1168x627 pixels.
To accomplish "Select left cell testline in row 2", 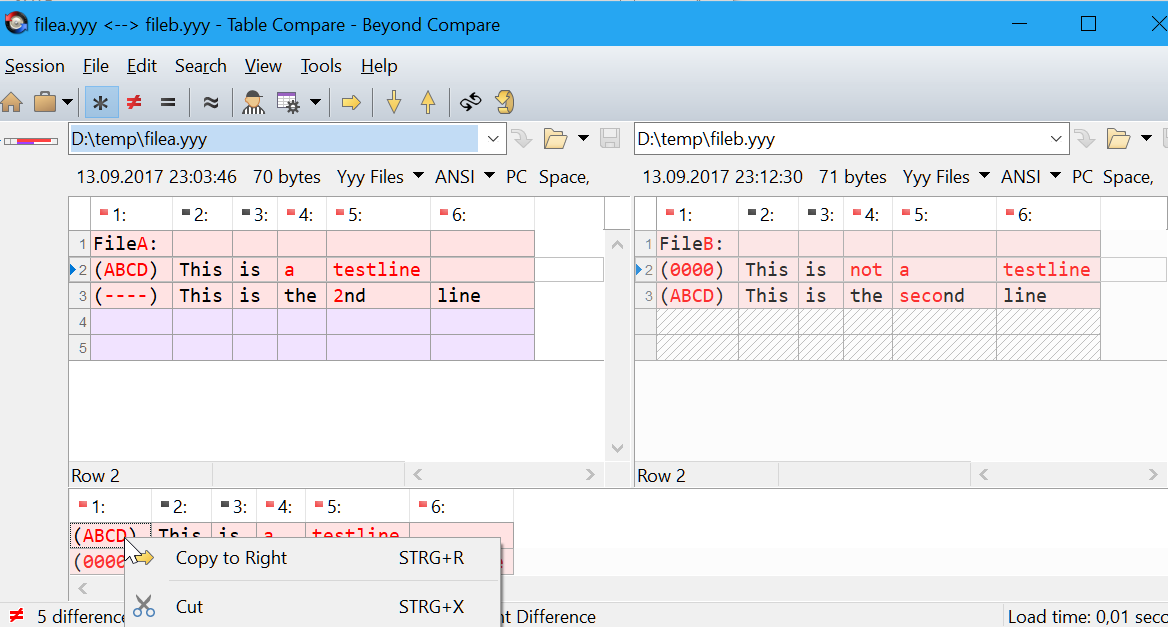I will pyautogui.click(x=378, y=270).
